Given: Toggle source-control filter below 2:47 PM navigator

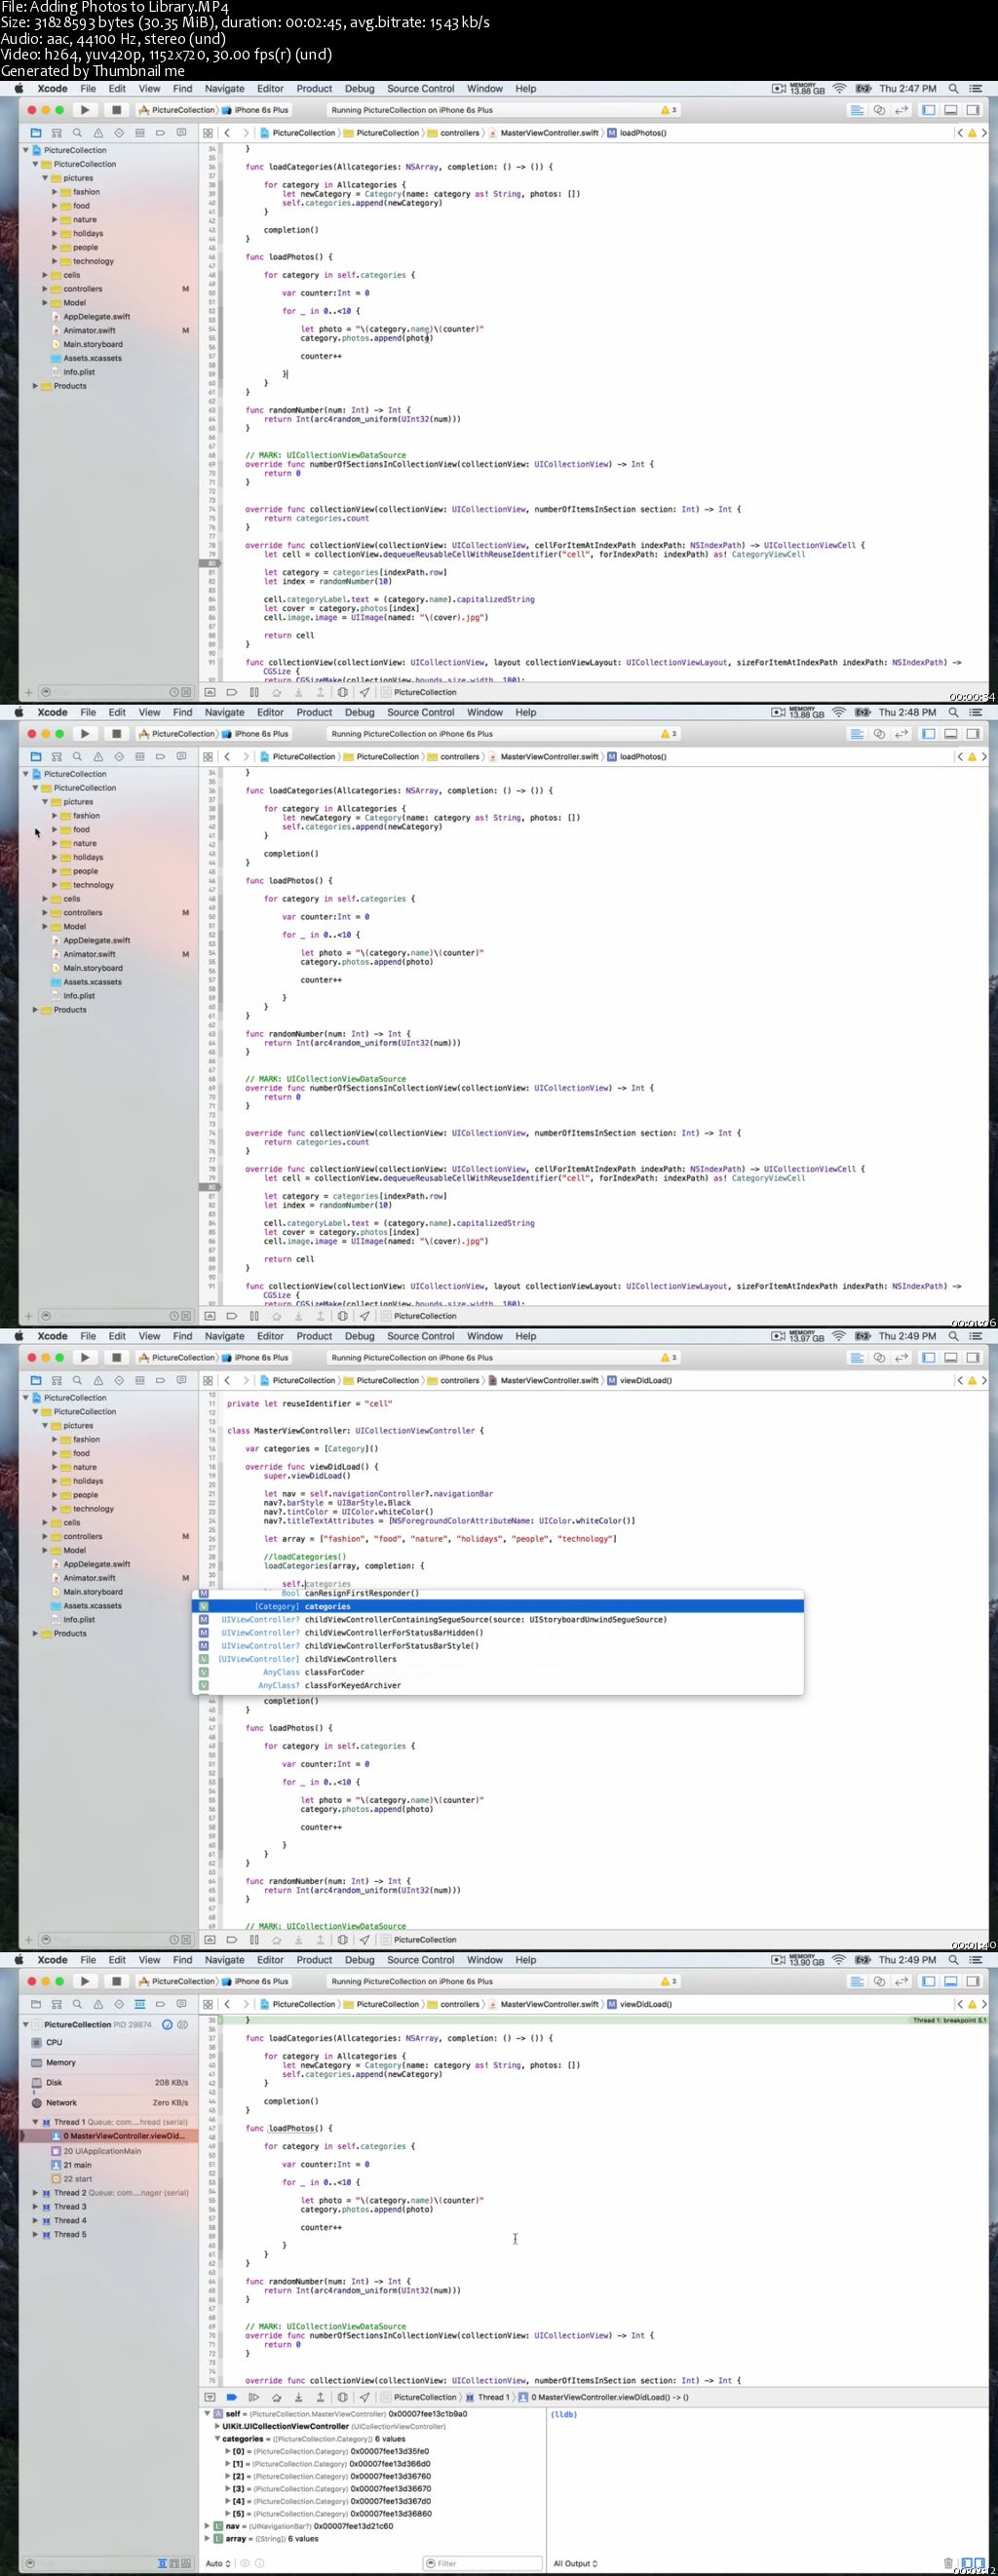Looking at the screenshot, I should [186, 692].
